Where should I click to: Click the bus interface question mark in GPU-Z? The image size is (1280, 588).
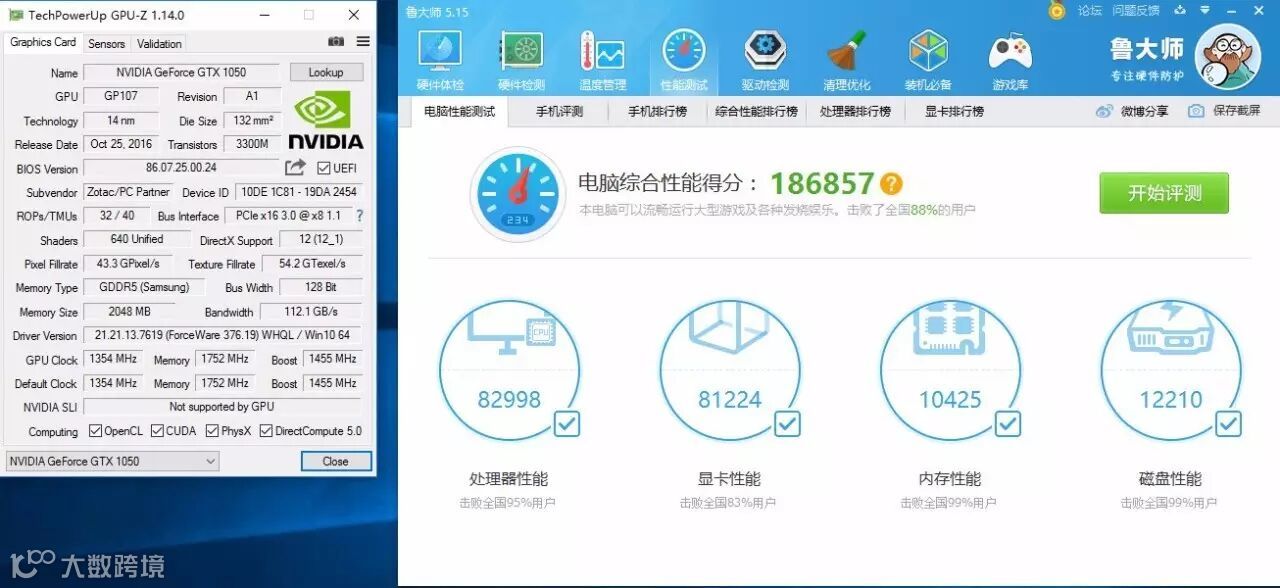(360, 216)
